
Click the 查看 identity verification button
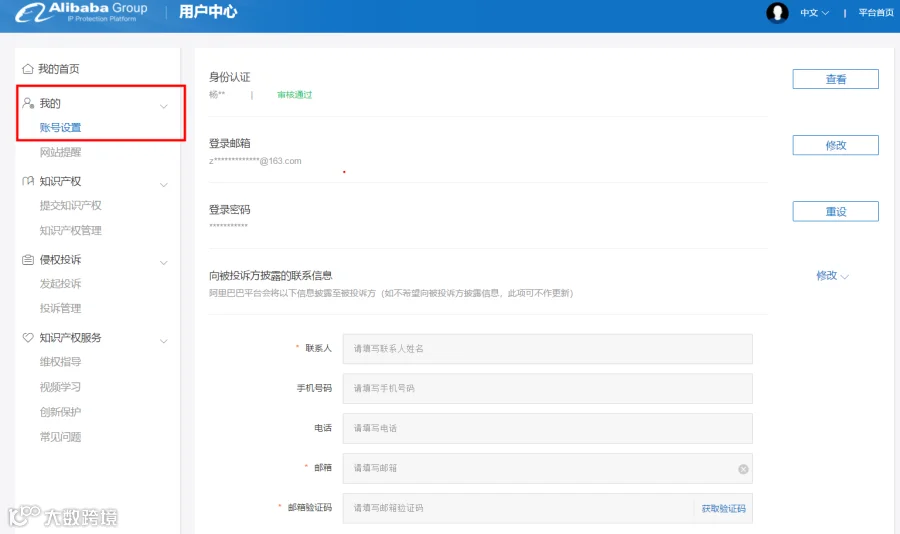point(836,79)
